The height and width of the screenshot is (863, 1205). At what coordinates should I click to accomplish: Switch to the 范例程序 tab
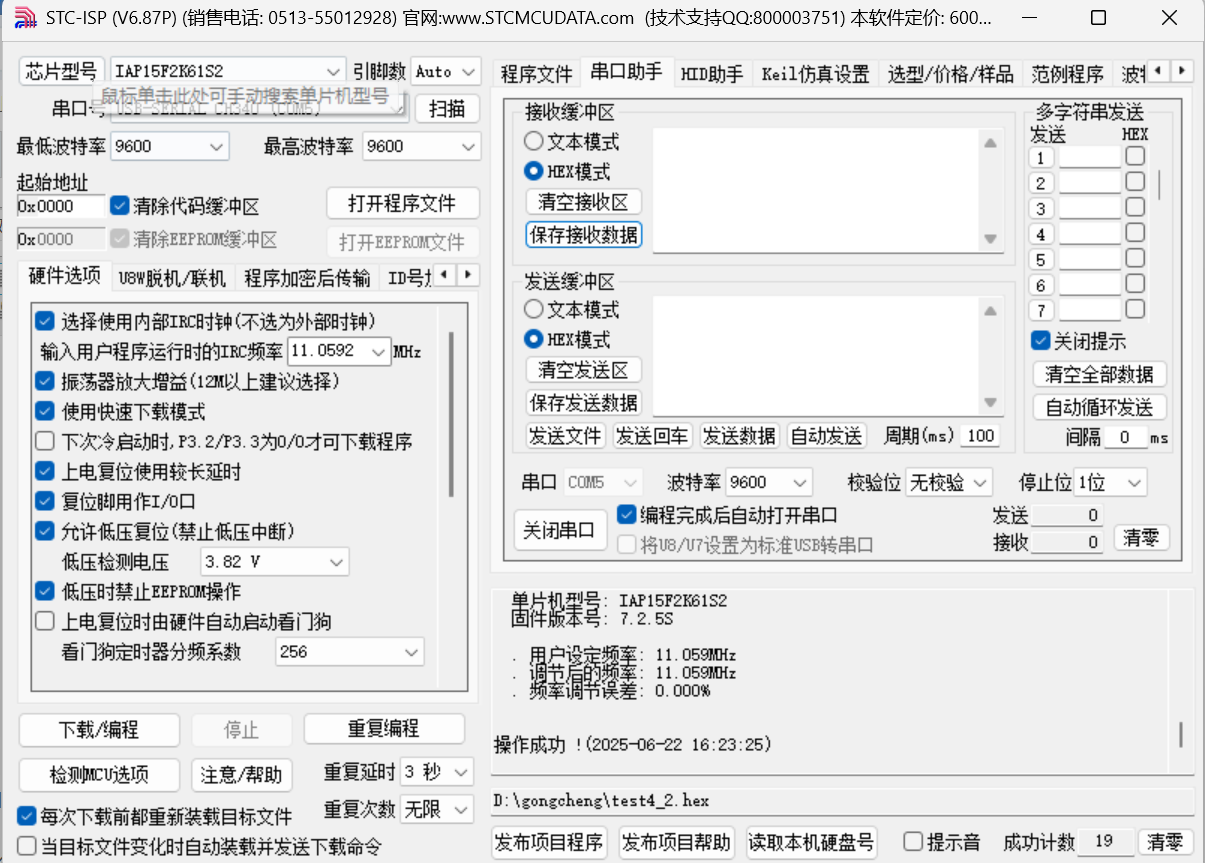point(1067,73)
